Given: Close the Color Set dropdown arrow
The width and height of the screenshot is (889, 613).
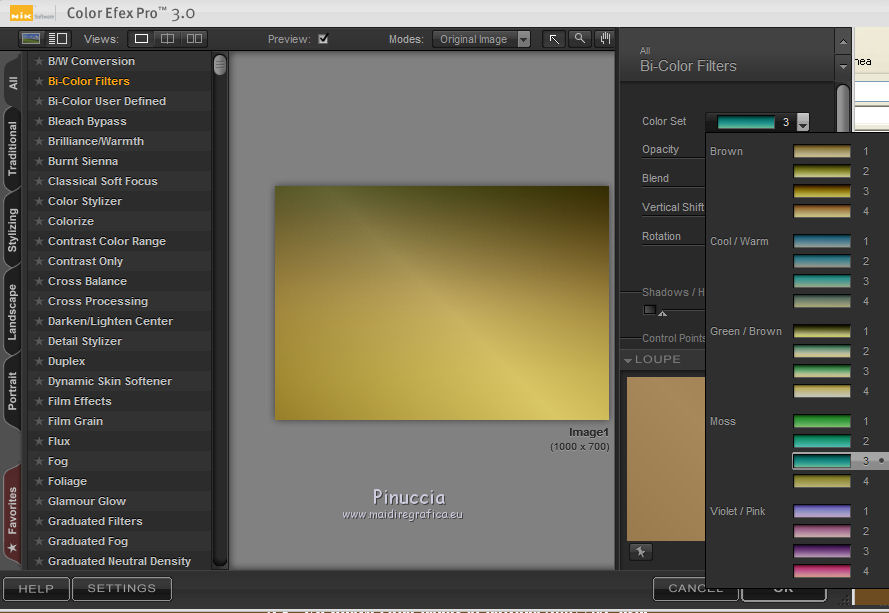Looking at the screenshot, I should 802,123.
